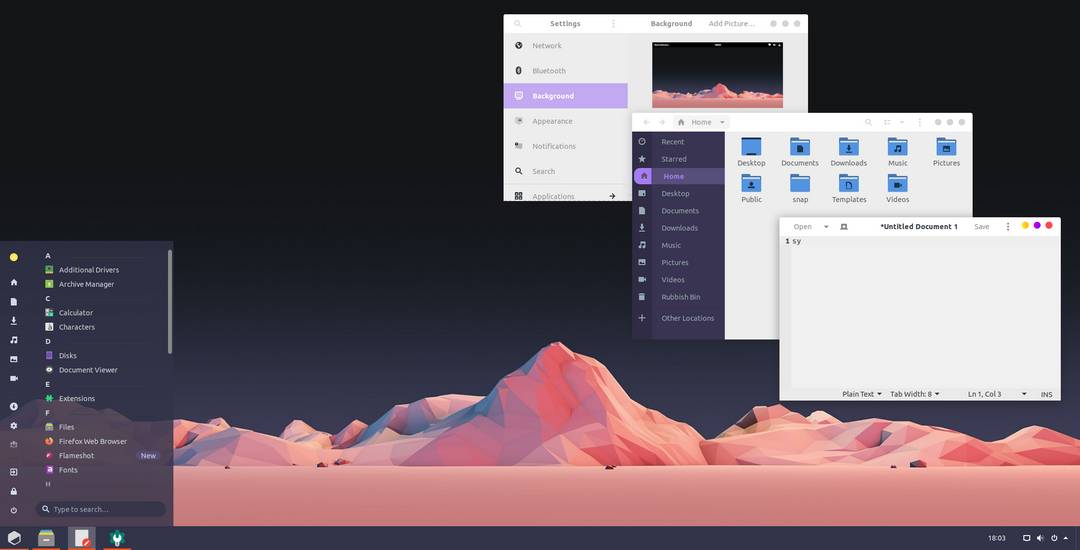Click the 18:03 clock in taskbar
This screenshot has width=1080, height=550.
997,538
